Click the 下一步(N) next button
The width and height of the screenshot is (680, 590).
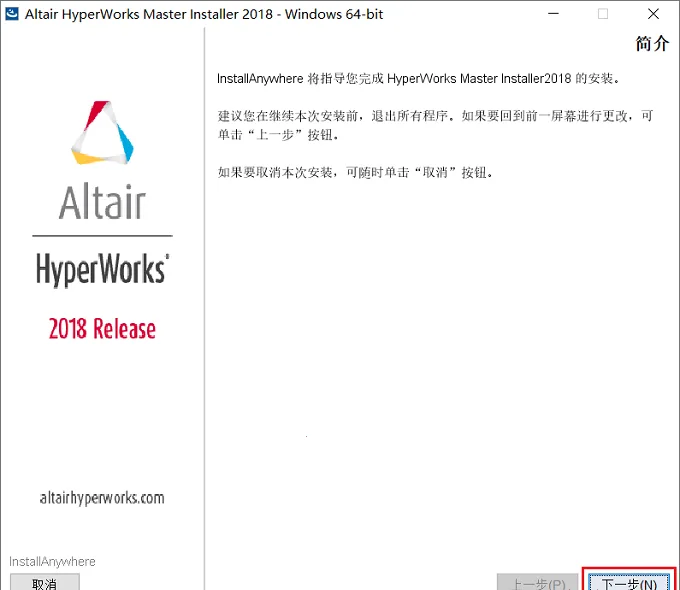point(629,582)
